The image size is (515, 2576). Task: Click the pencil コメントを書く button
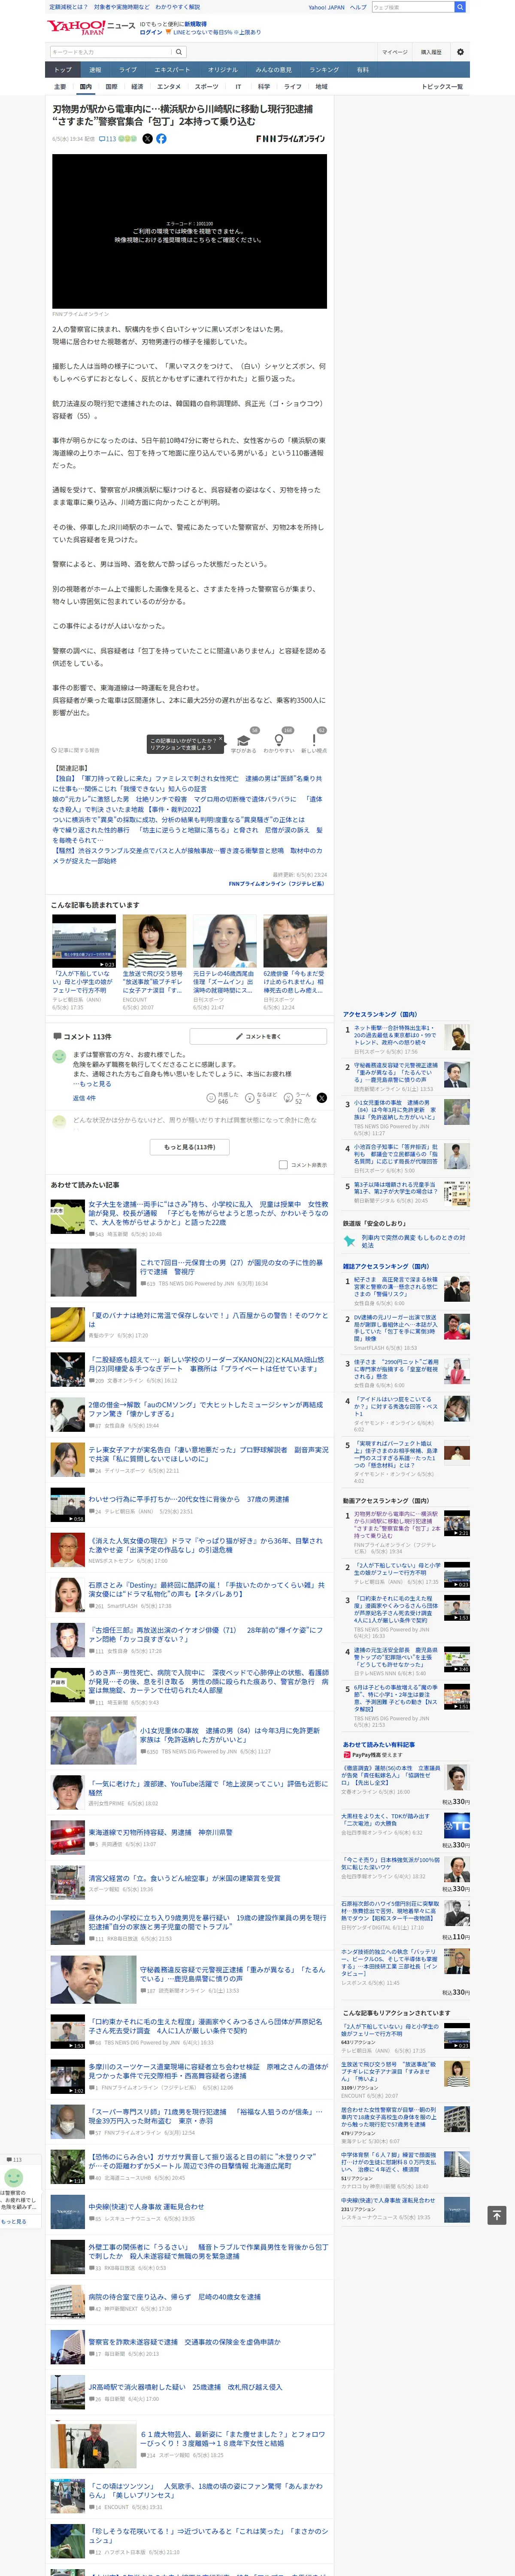(258, 1036)
